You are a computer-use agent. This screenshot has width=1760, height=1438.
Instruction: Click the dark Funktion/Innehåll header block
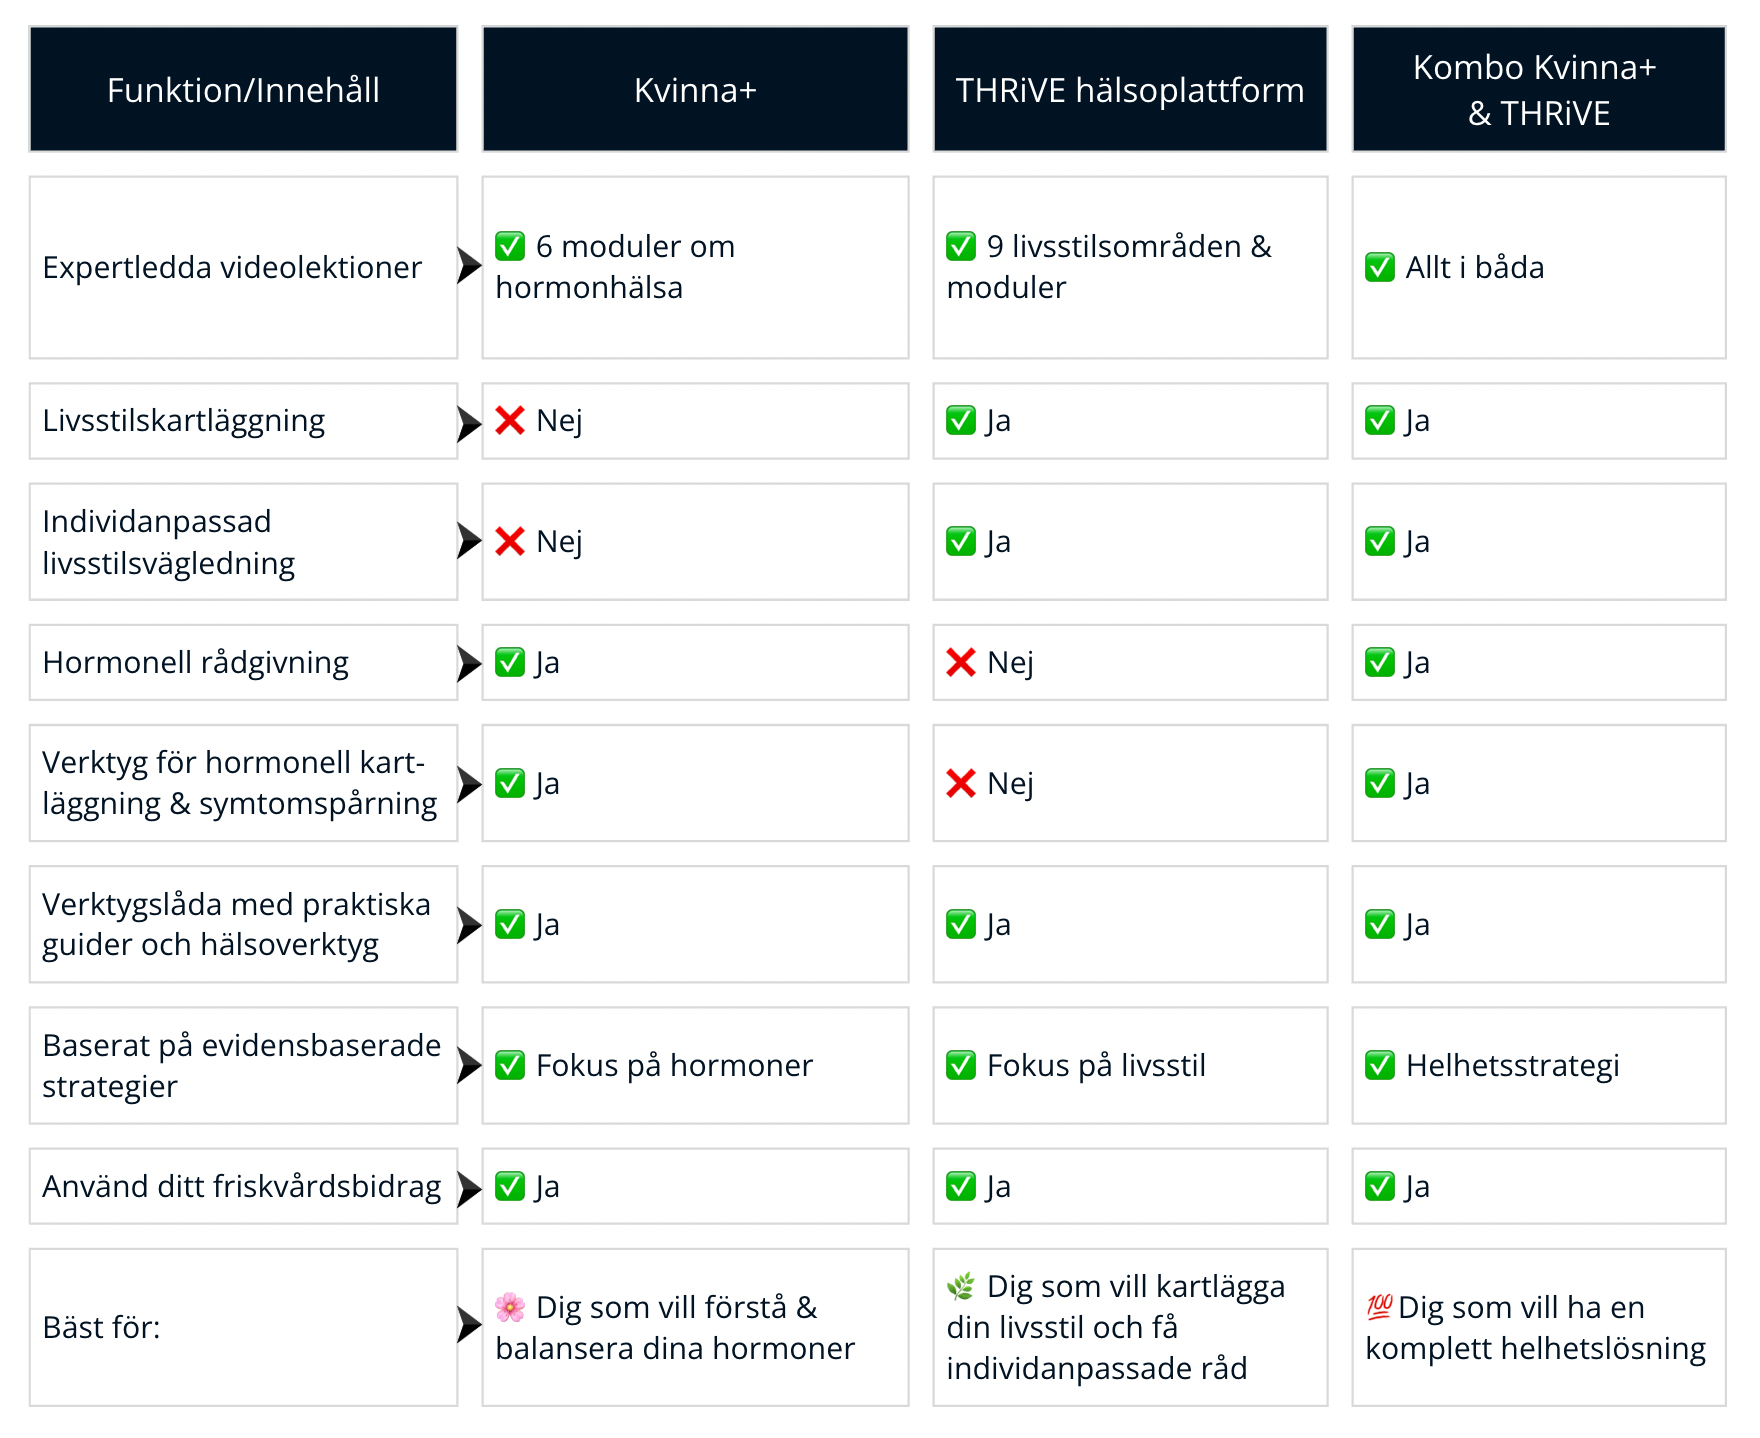[243, 90]
